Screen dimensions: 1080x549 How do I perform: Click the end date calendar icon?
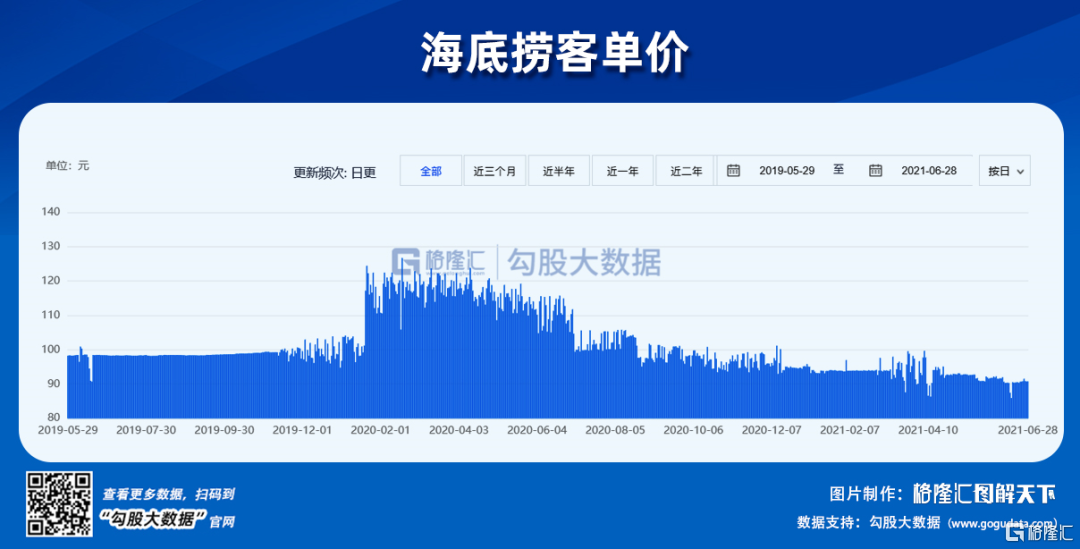tap(875, 171)
